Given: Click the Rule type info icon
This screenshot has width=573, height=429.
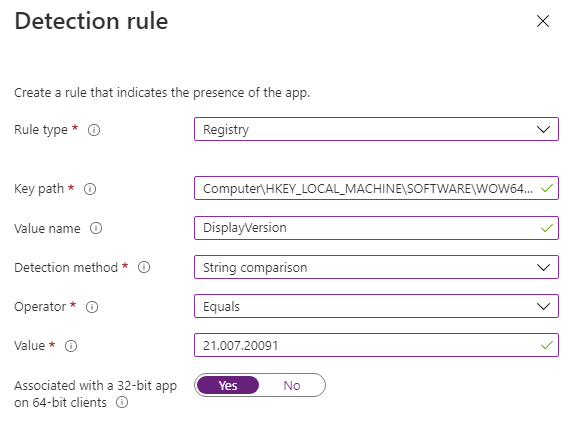Looking at the screenshot, I should pyautogui.click(x=94, y=130).
